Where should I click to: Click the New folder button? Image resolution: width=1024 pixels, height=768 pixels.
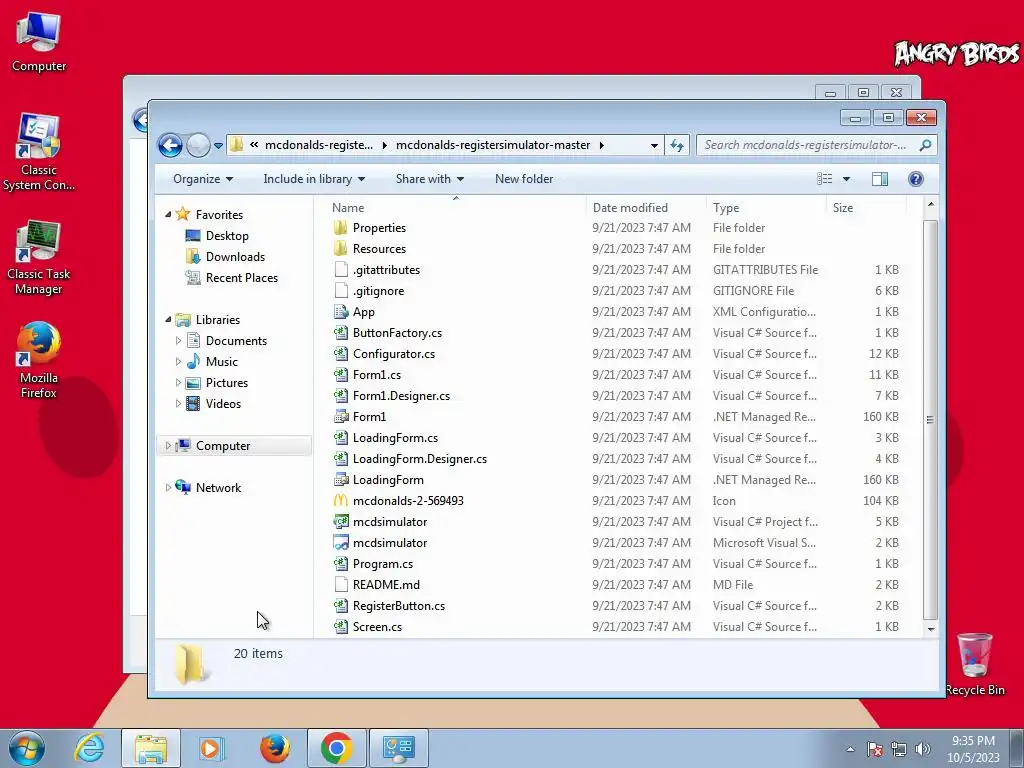(x=524, y=179)
